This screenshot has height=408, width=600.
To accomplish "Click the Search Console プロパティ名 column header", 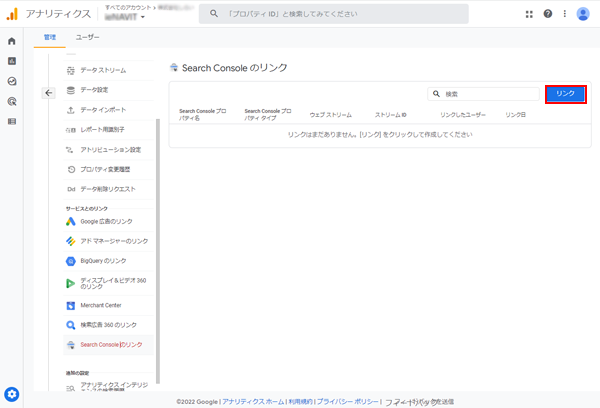I will [x=202, y=114].
